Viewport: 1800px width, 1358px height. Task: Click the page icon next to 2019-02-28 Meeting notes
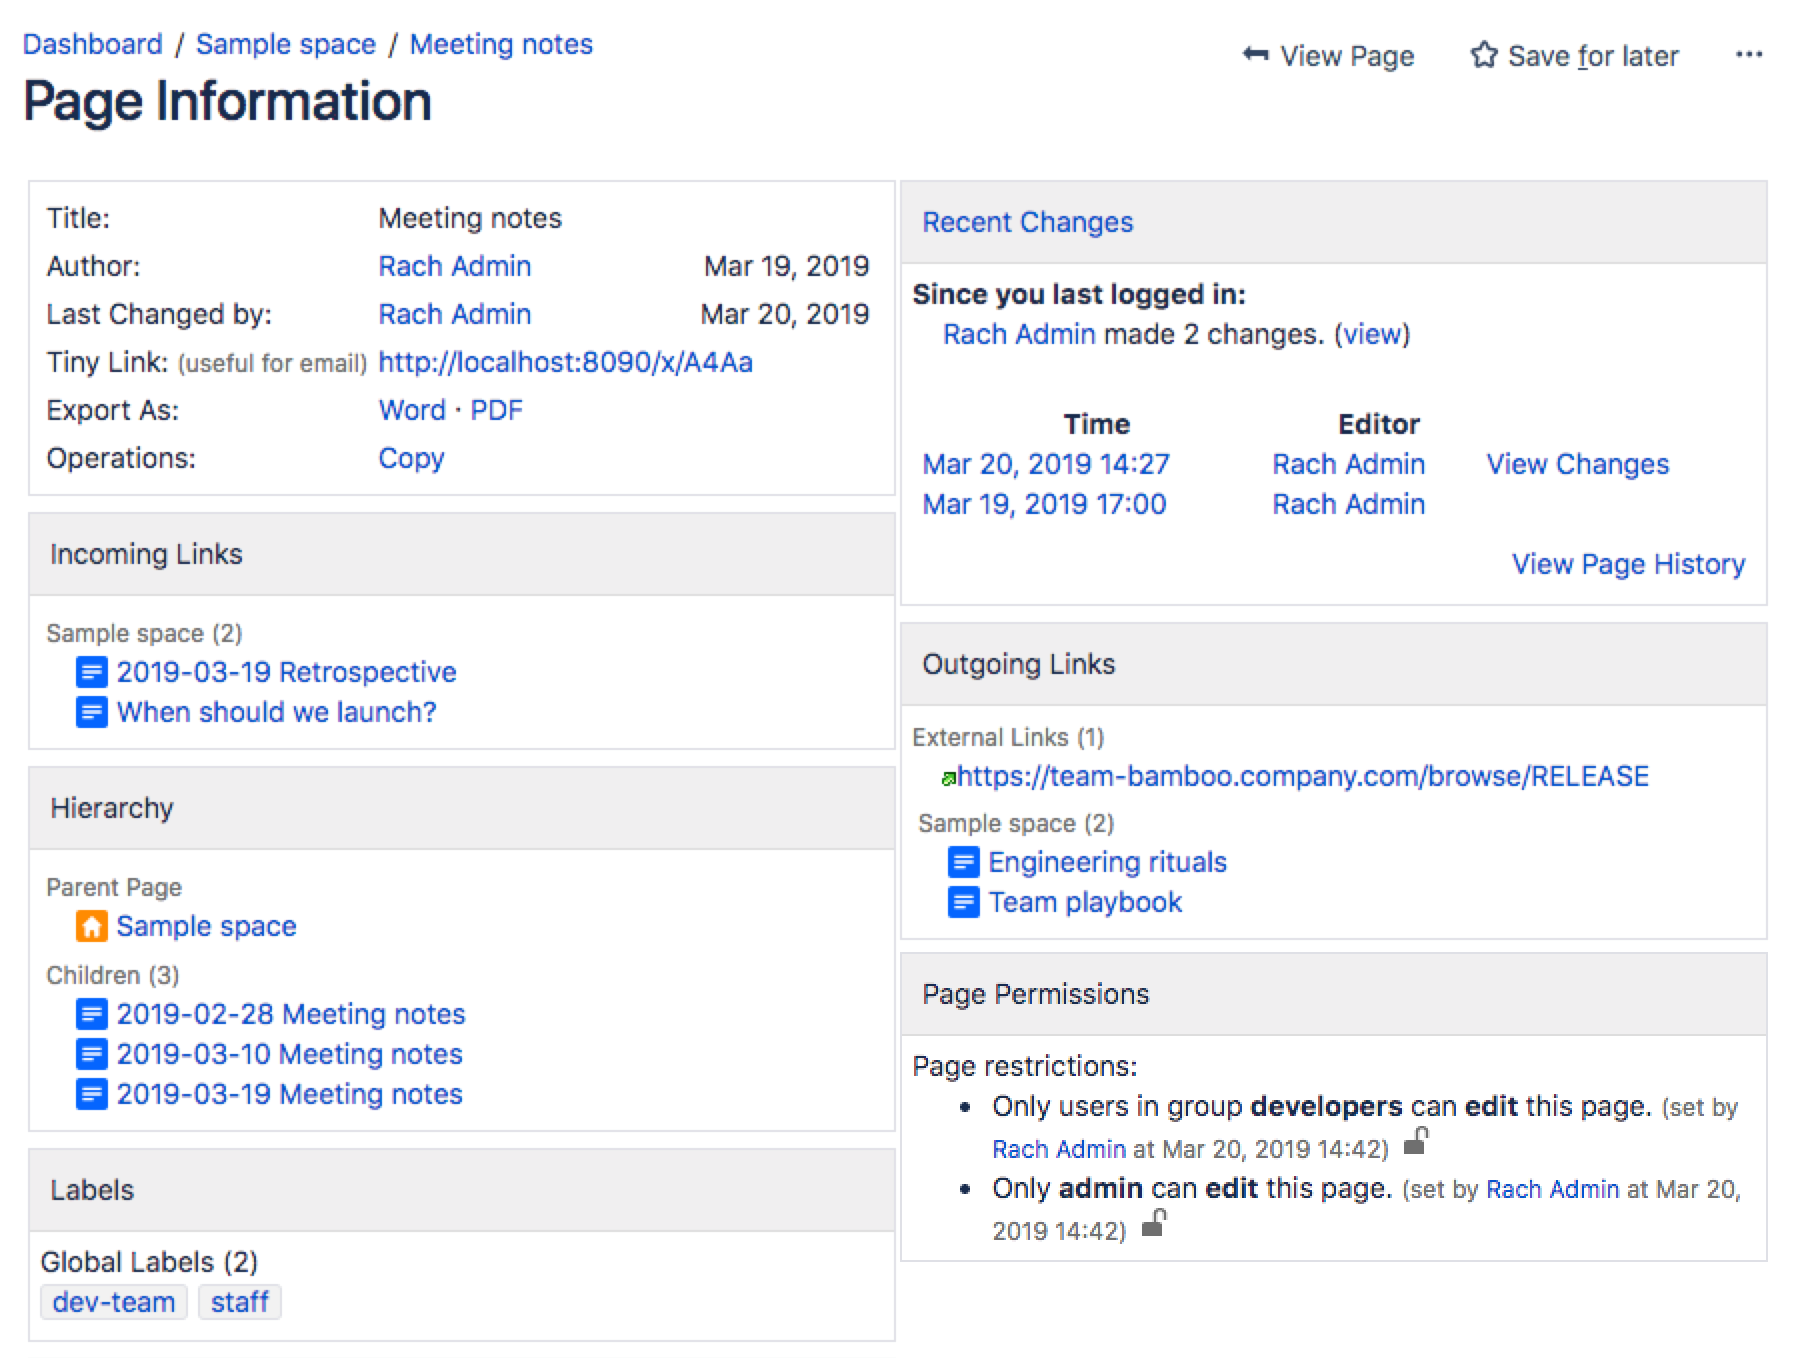pos(91,1014)
